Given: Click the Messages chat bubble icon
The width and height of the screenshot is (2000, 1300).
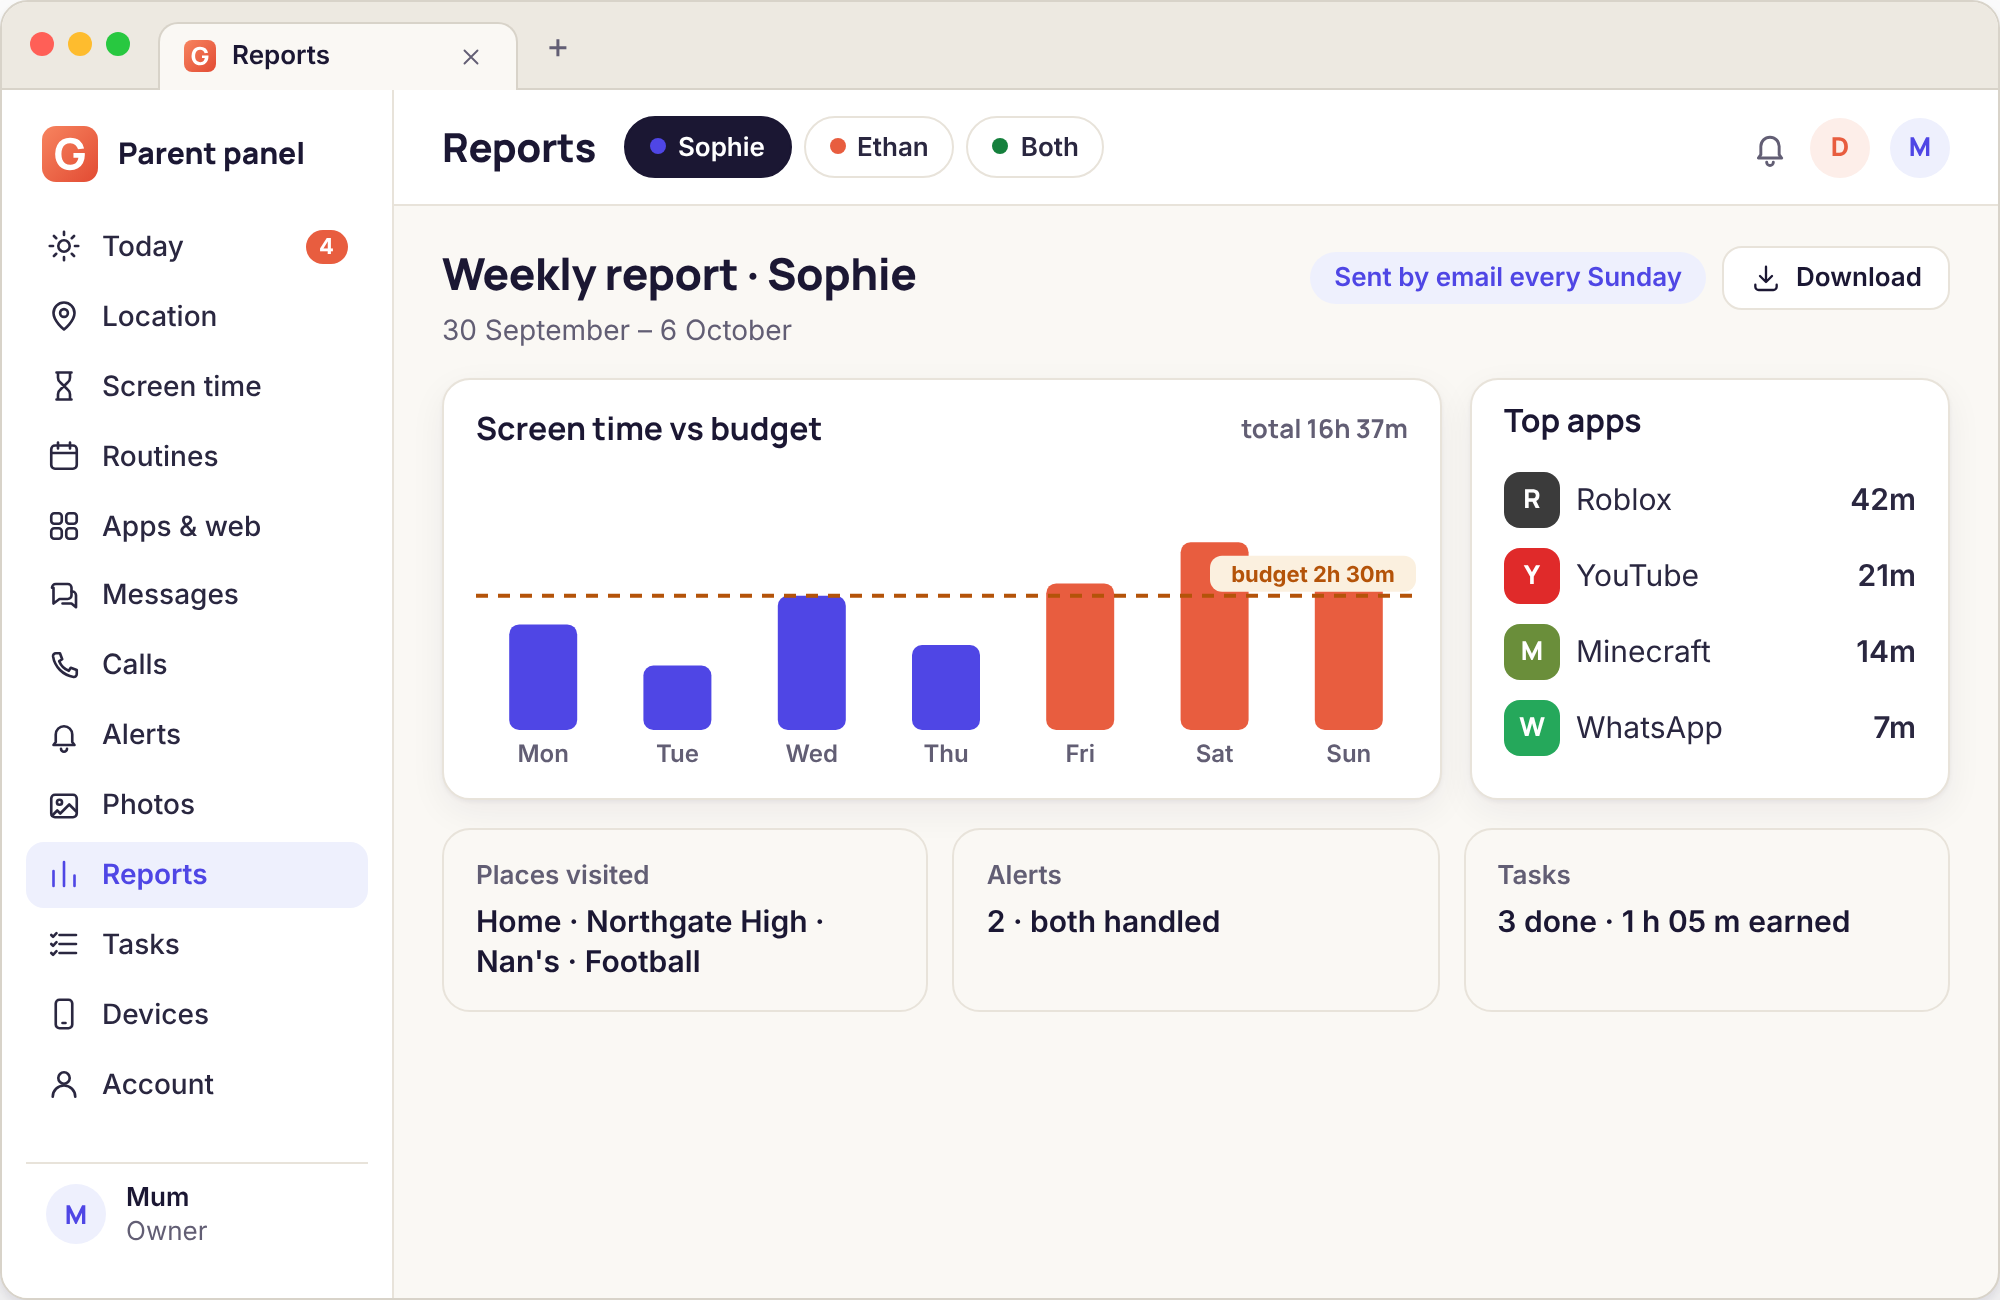Looking at the screenshot, I should pos(64,595).
